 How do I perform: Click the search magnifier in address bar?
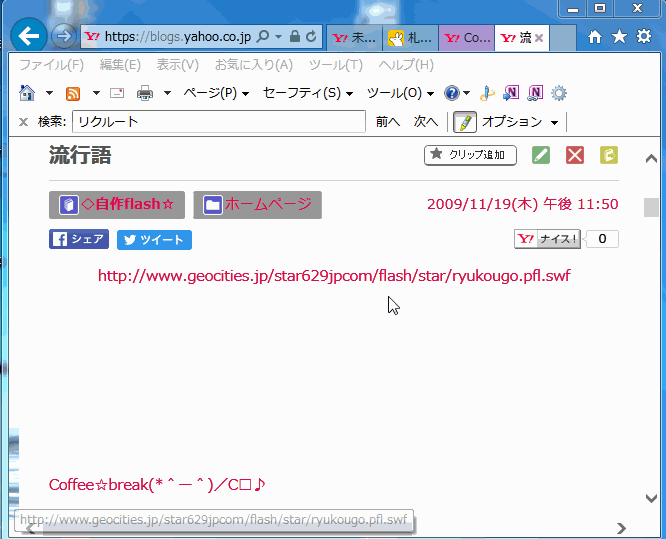[263, 37]
